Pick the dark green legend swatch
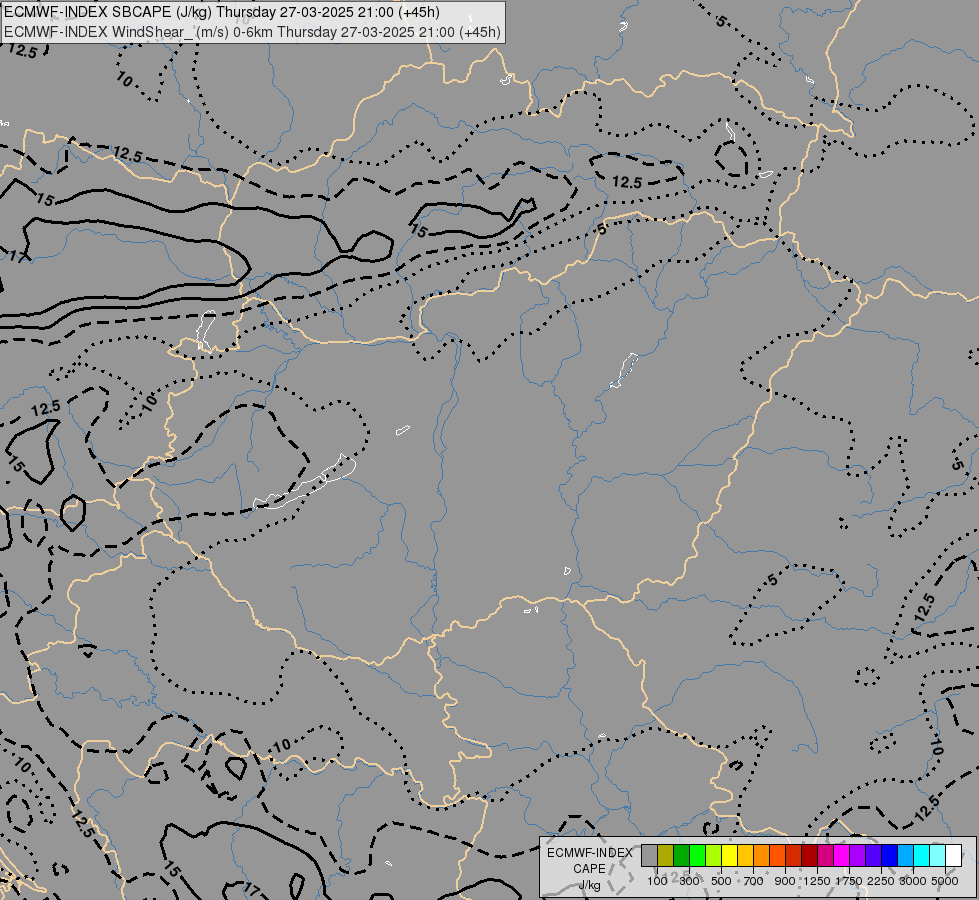The width and height of the screenshot is (979, 900). pos(681,856)
